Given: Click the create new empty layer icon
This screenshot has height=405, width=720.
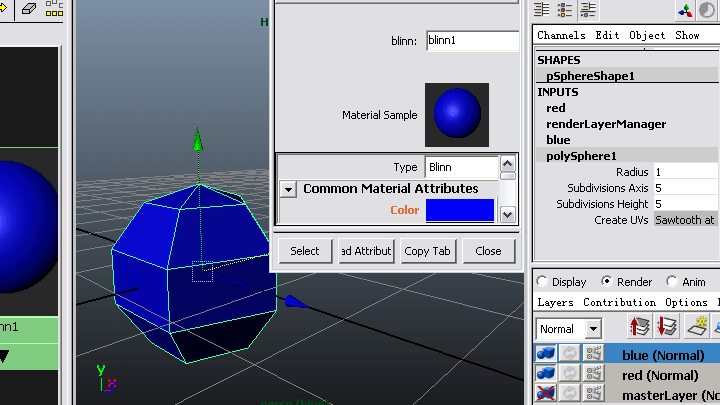Looking at the screenshot, I should (x=695, y=327).
